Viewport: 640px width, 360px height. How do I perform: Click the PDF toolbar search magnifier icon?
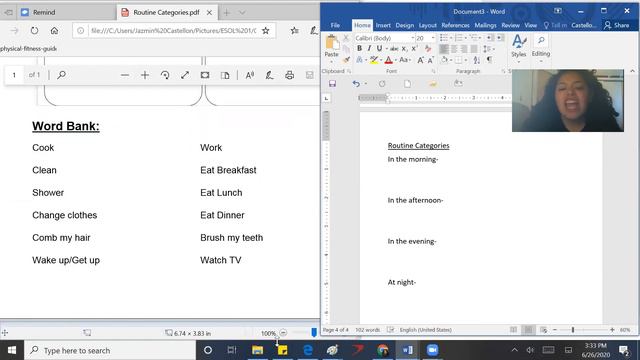click(62, 75)
